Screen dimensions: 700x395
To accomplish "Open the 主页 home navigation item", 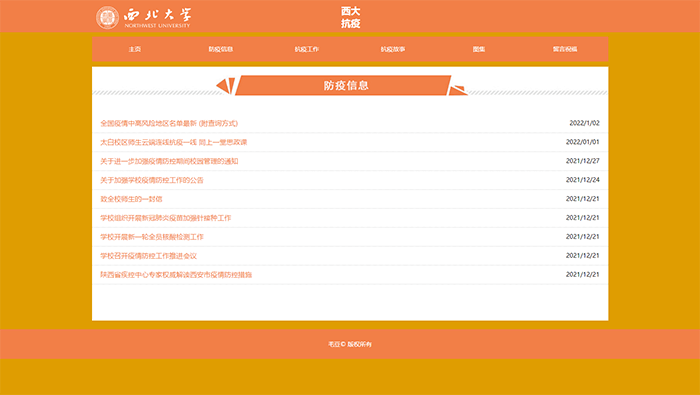I will (x=135, y=49).
